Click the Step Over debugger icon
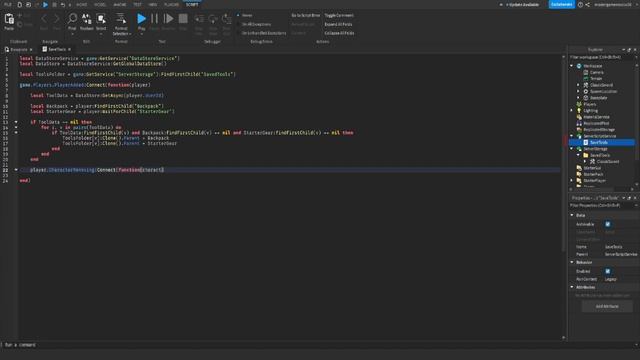 pyautogui.click(x=213, y=19)
